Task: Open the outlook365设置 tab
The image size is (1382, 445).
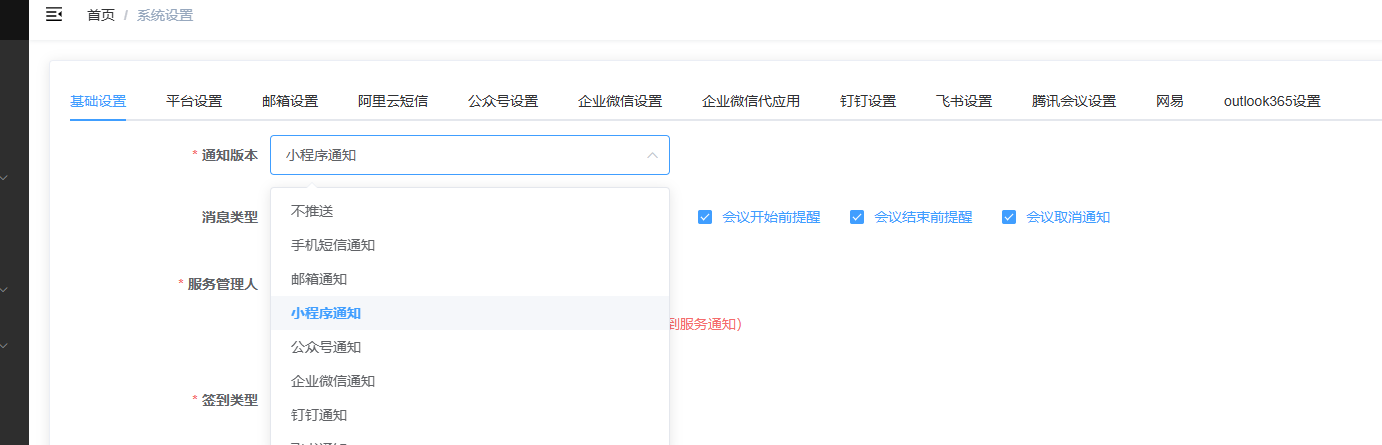Action: (1272, 101)
